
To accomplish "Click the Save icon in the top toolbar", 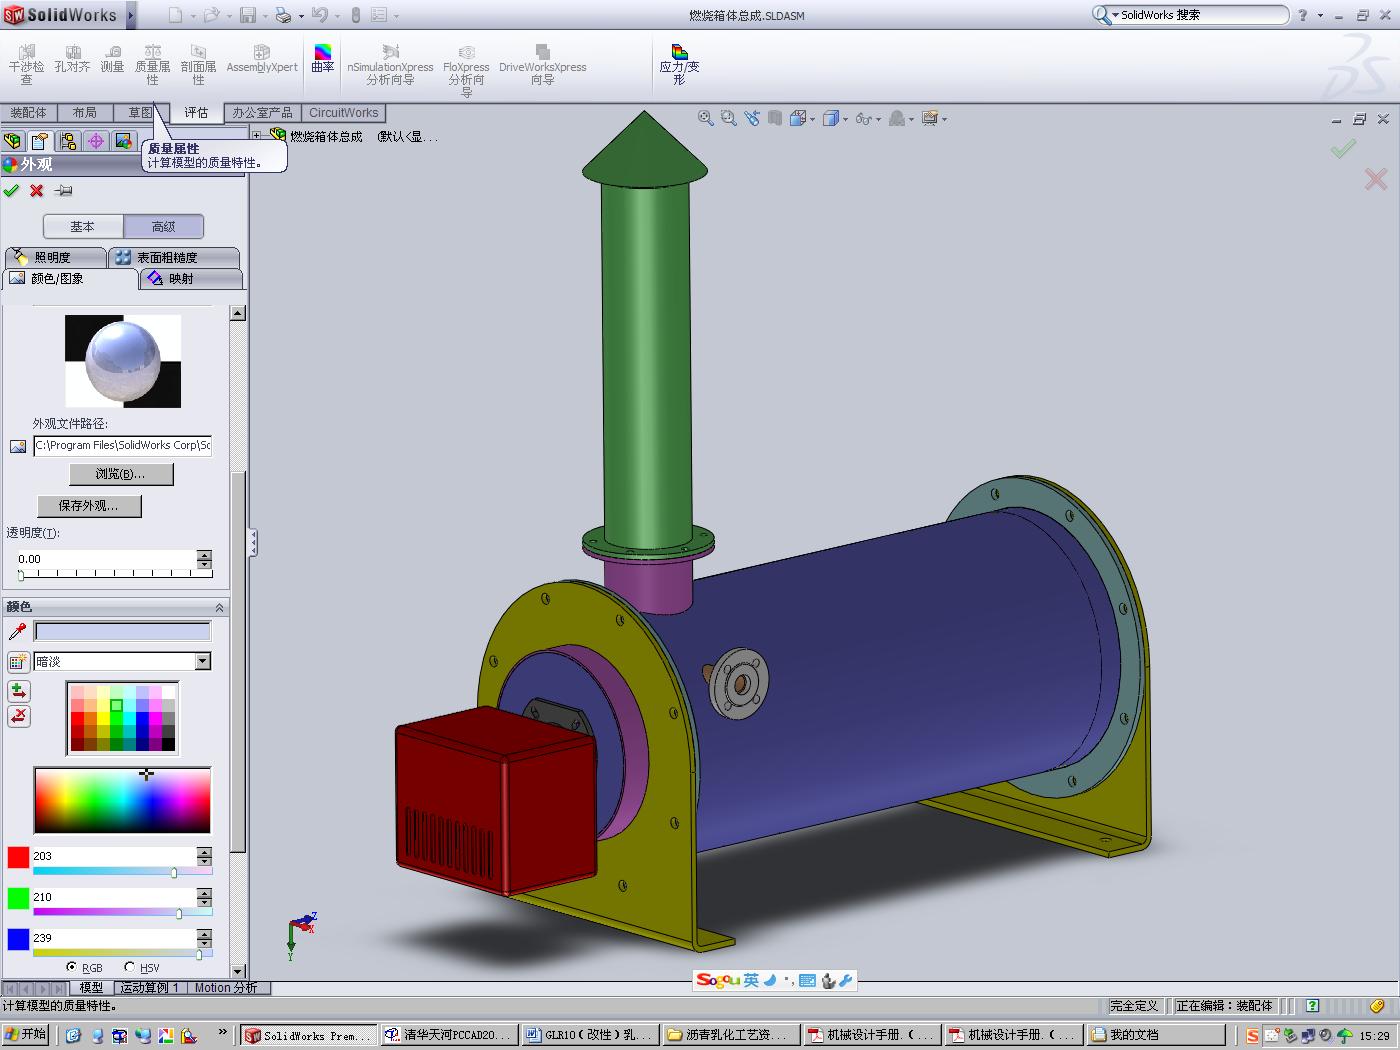I will [x=247, y=15].
